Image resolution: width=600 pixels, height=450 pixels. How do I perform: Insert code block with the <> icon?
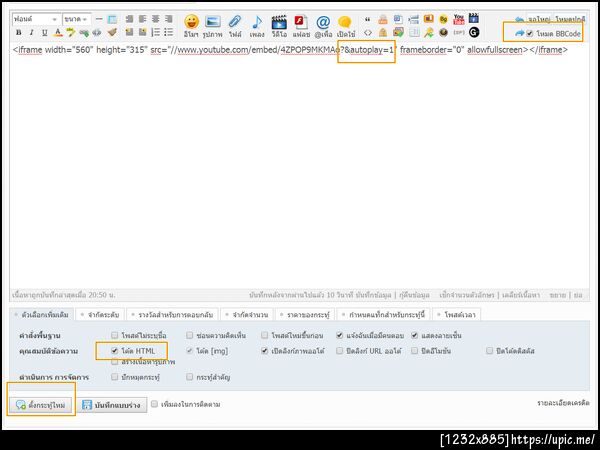[x=367, y=33]
